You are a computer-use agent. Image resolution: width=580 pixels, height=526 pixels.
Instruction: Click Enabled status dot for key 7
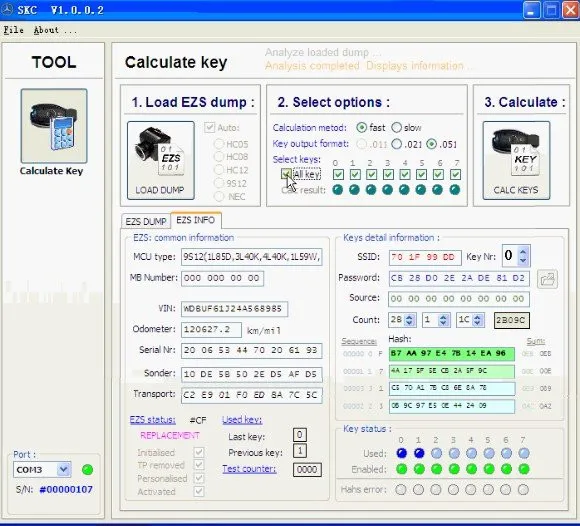pos(523,469)
